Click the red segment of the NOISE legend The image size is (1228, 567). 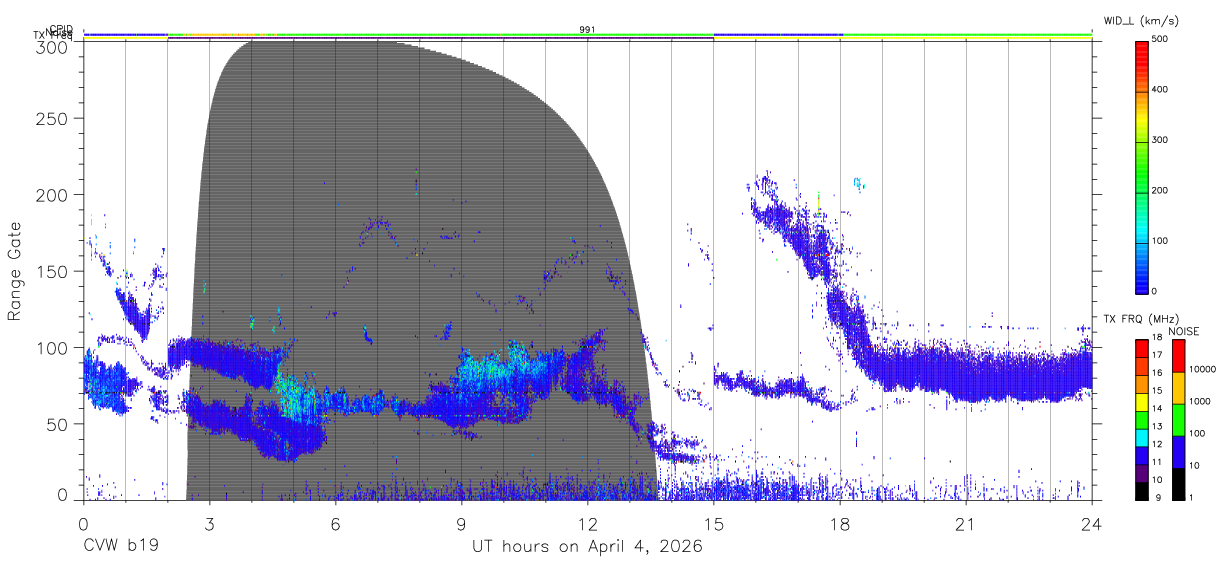pos(1177,356)
